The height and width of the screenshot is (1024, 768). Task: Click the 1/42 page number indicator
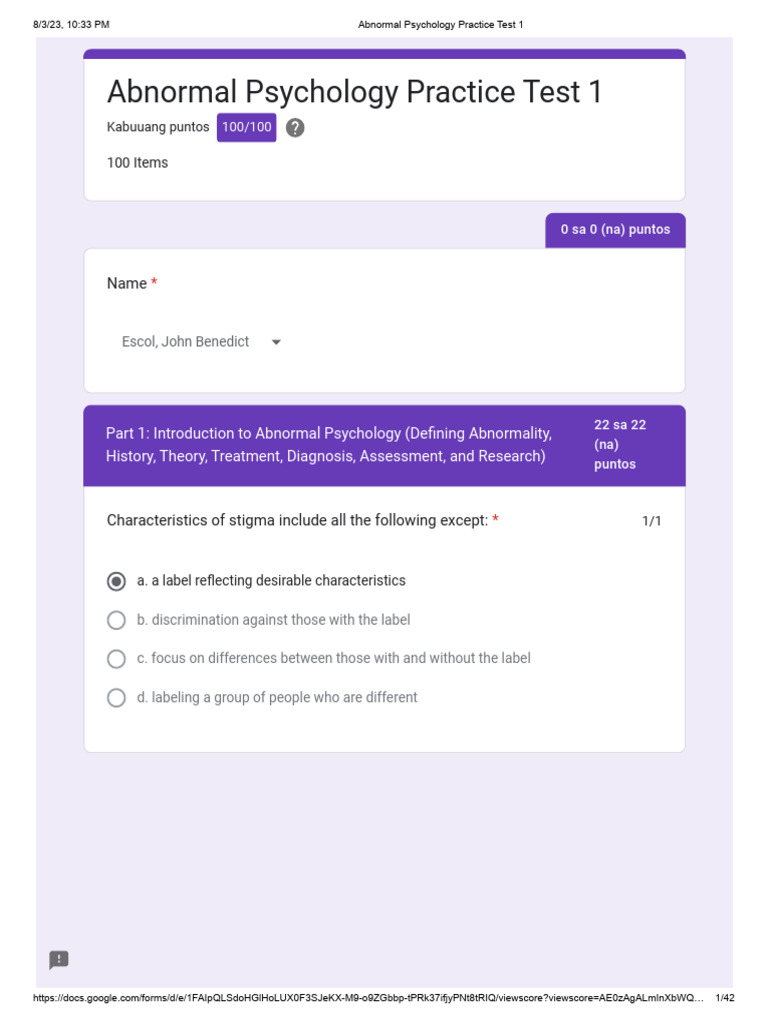pyautogui.click(x=725, y=998)
